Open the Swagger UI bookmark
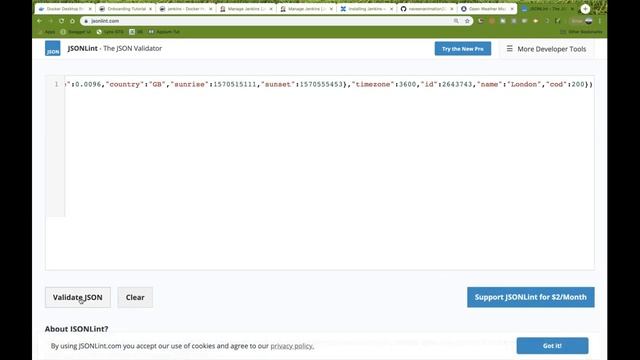The image size is (640, 360). pyautogui.click(x=76, y=32)
